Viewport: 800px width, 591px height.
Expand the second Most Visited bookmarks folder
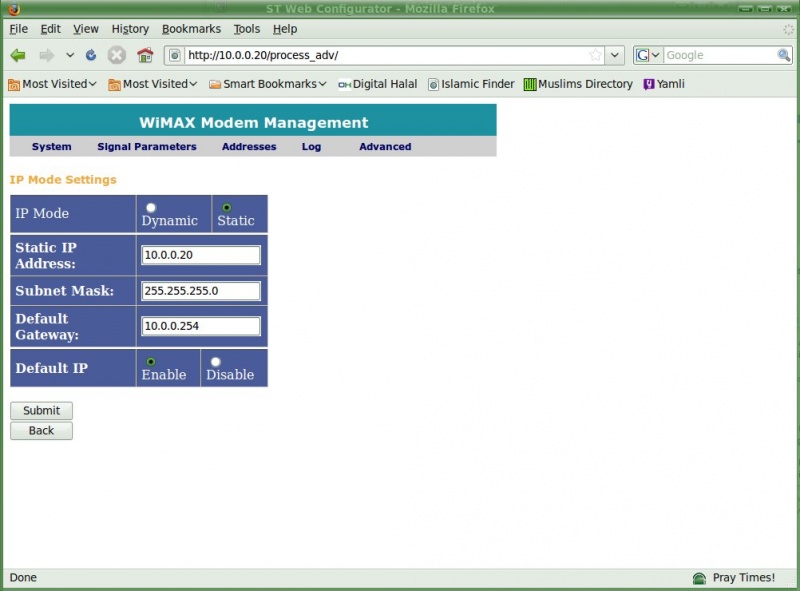153,84
